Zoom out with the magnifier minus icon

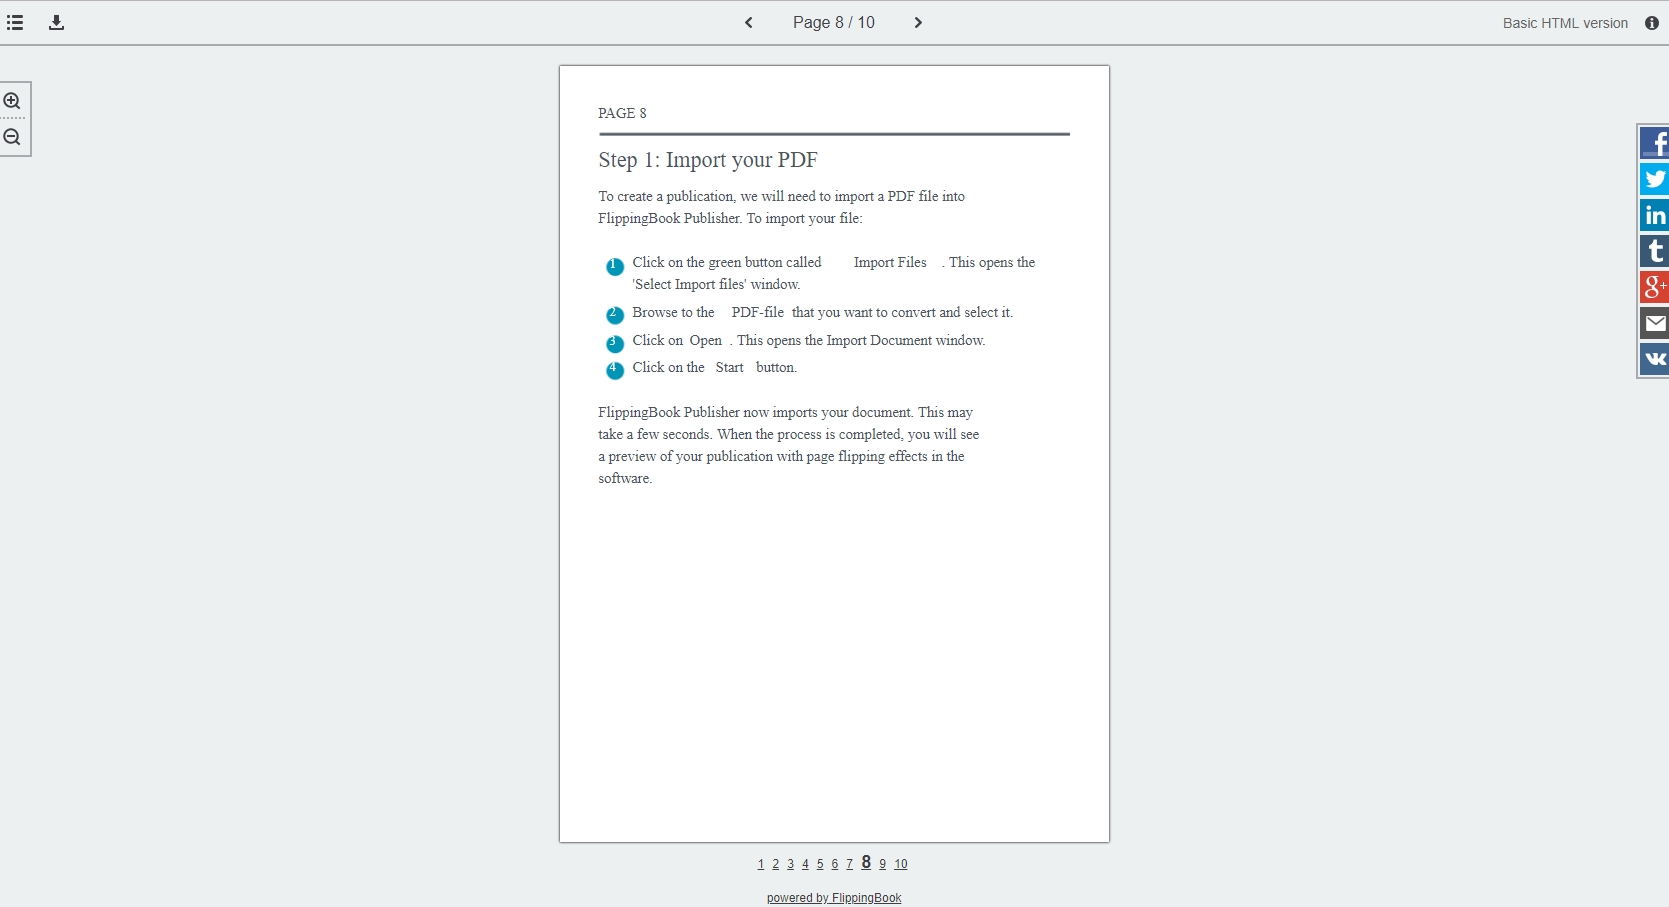pos(12,137)
